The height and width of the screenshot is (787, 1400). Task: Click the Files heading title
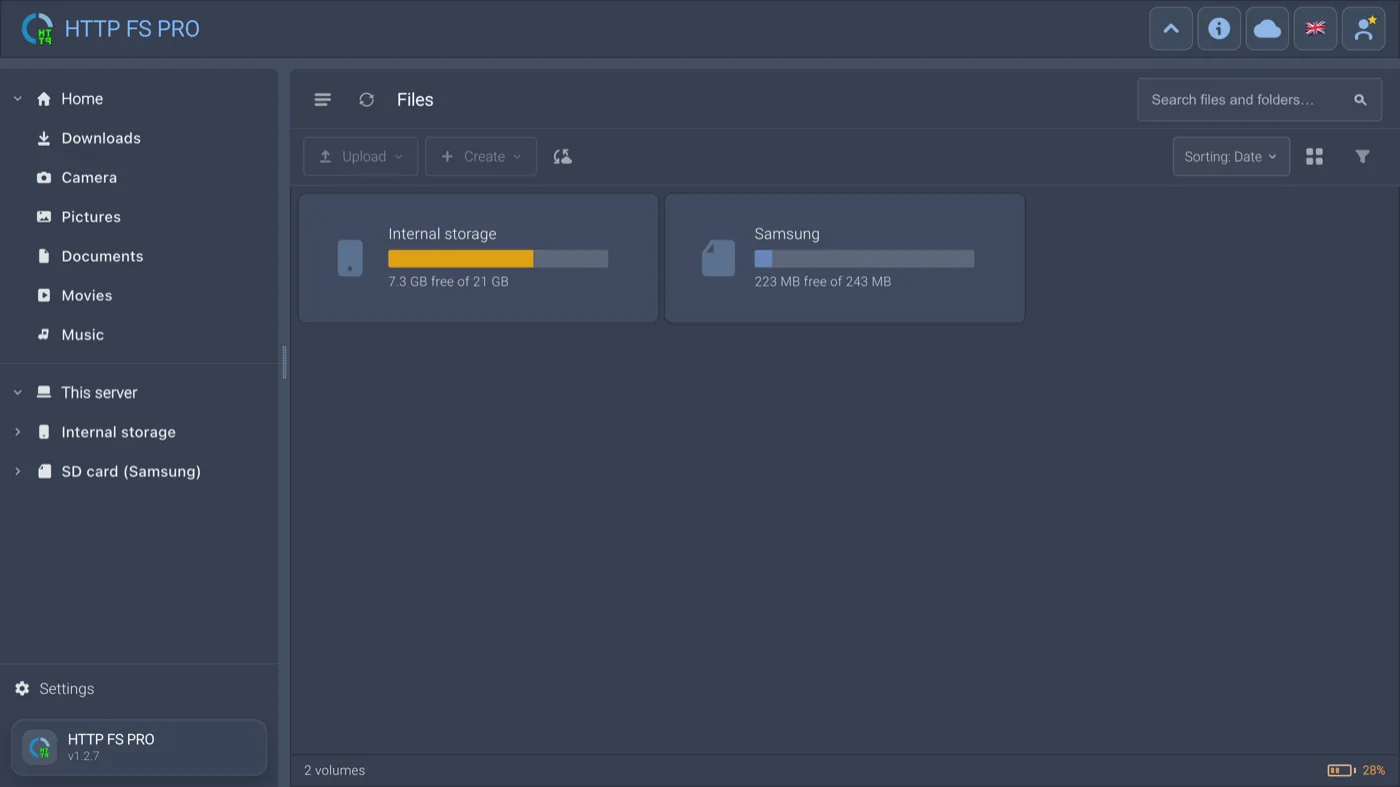(415, 100)
